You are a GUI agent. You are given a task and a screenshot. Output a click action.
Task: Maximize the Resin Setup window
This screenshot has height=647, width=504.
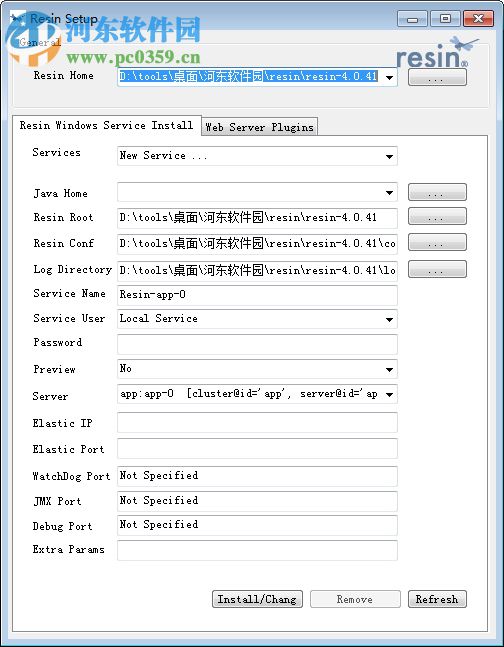pos(445,19)
